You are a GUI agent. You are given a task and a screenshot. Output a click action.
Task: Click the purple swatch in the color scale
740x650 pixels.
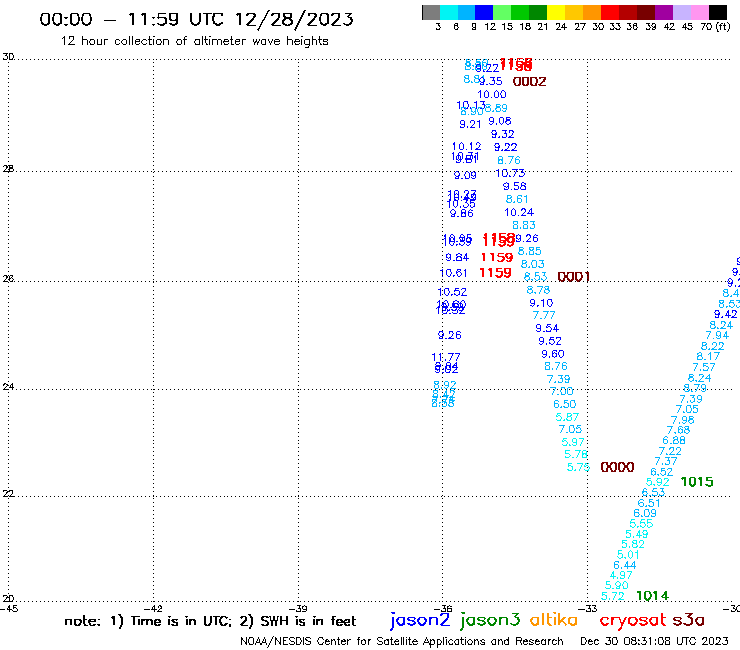[x=664, y=12]
